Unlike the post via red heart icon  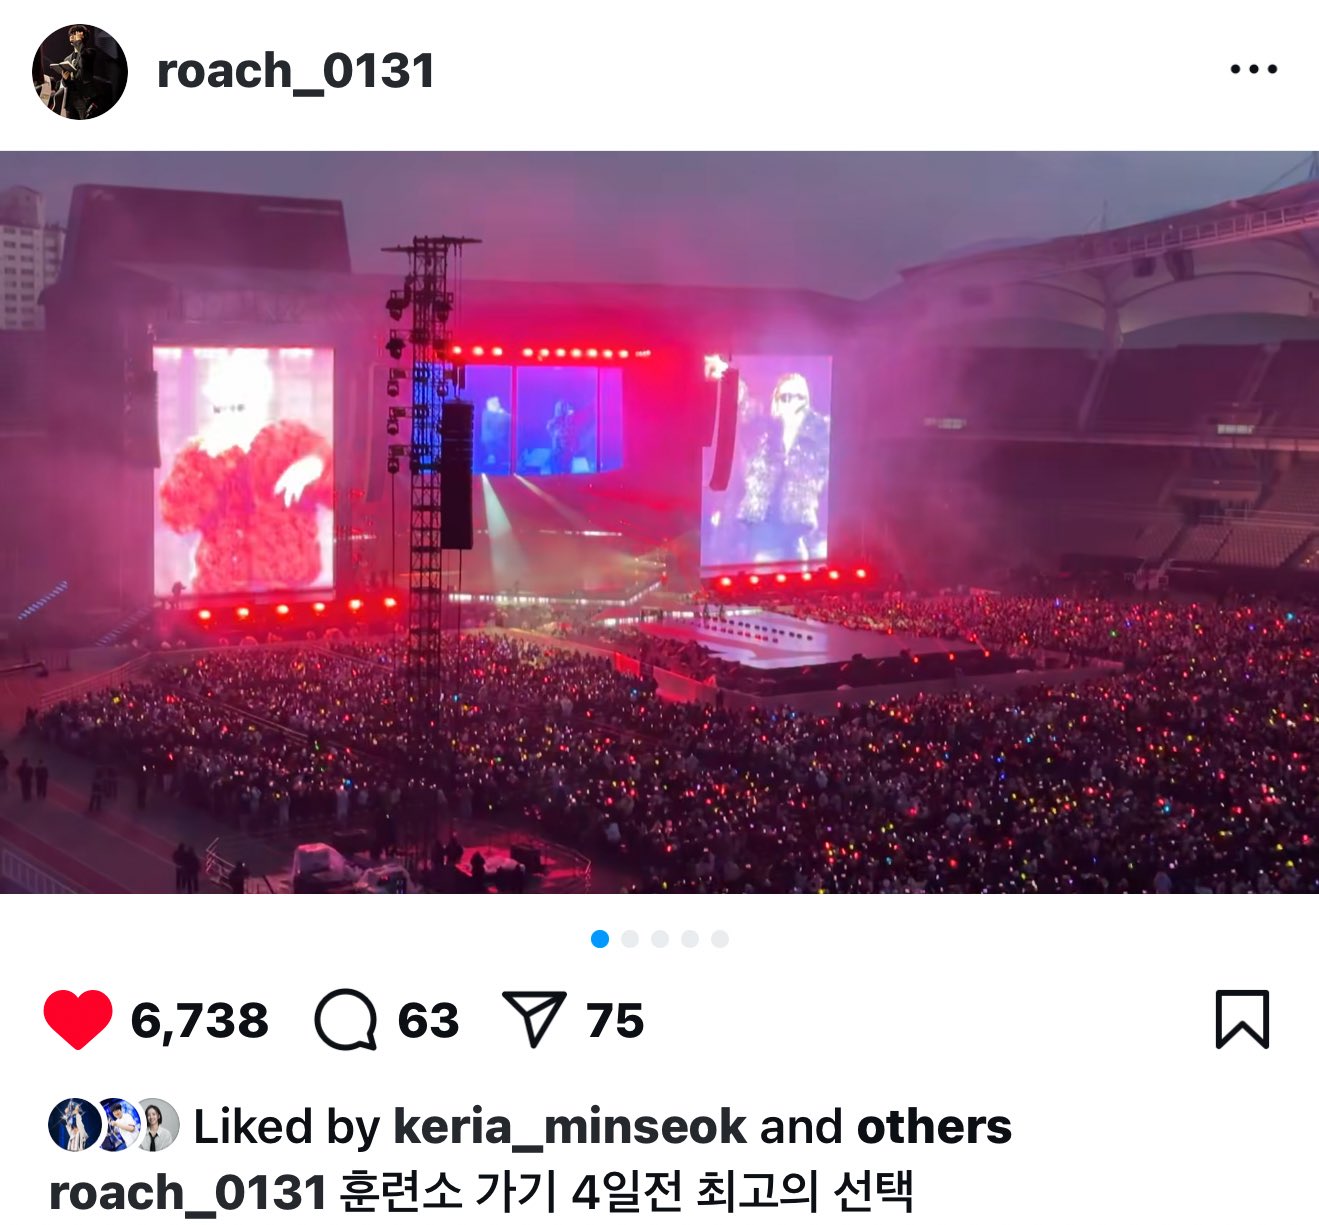[x=78, y=1019]
